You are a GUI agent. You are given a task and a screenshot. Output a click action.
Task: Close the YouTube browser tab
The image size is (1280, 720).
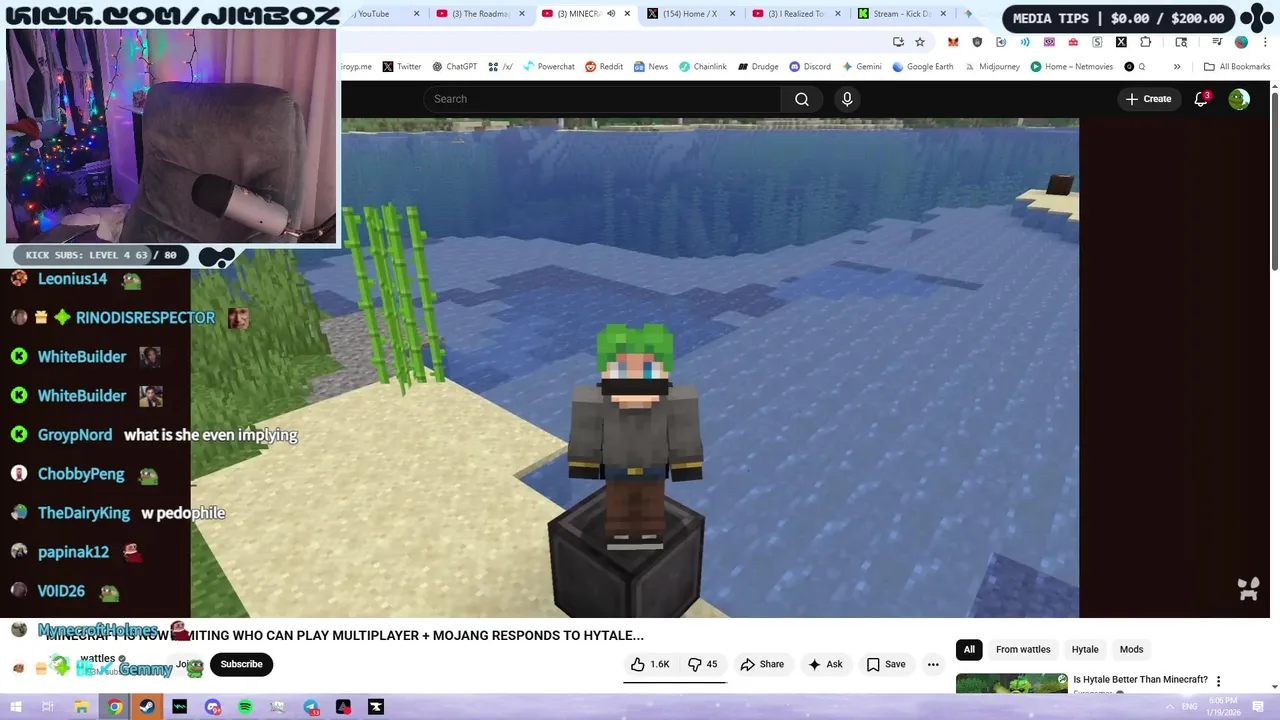click(x=416, y=14)
